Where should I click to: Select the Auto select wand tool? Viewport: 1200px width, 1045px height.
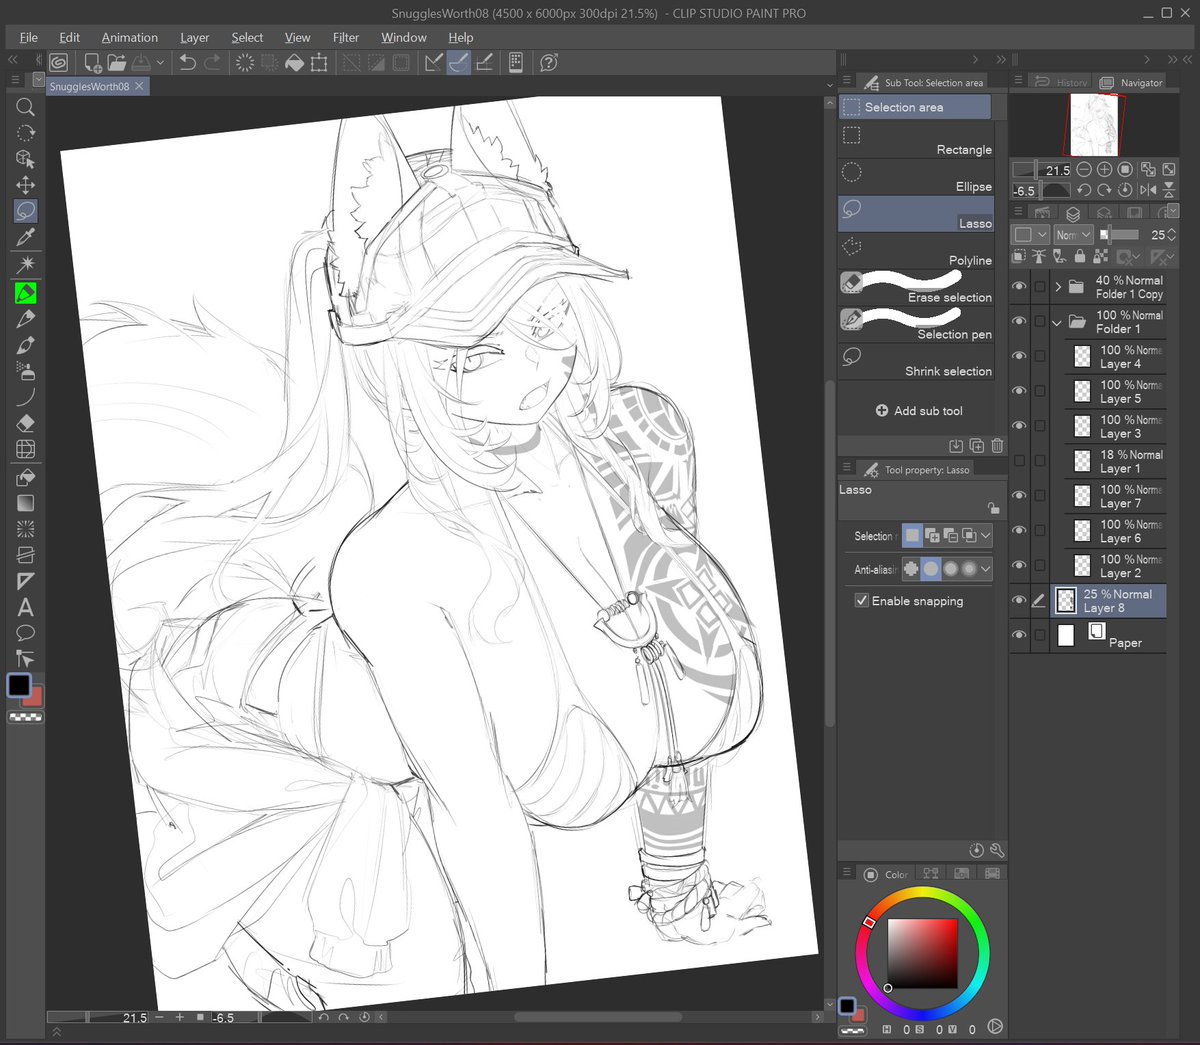click(26, 264)
